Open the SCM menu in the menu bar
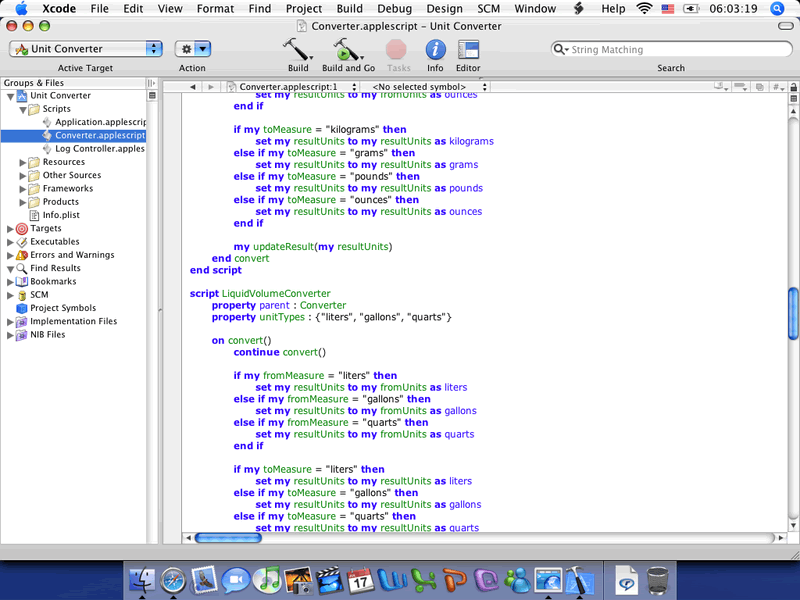800x600 pixels. [x=489, y=9]
